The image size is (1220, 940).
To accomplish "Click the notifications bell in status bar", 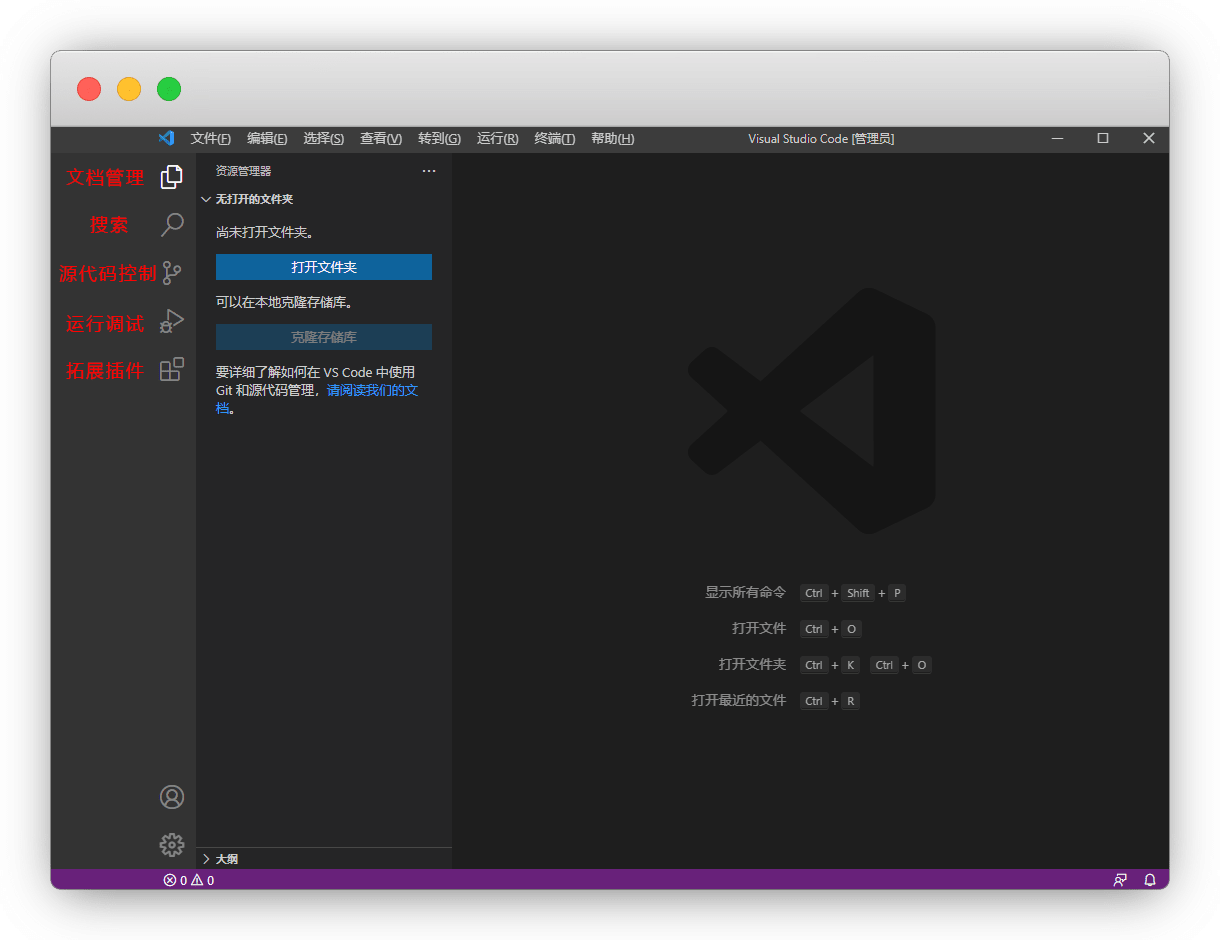I will point(1150,880).
